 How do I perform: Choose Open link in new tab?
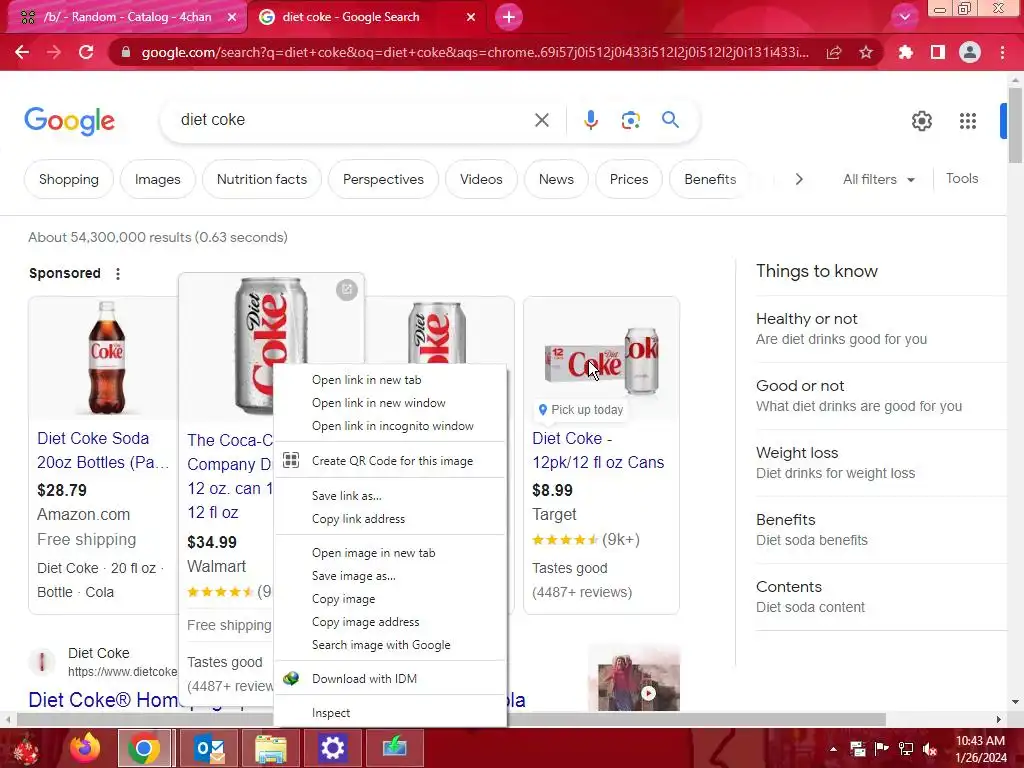390,380
